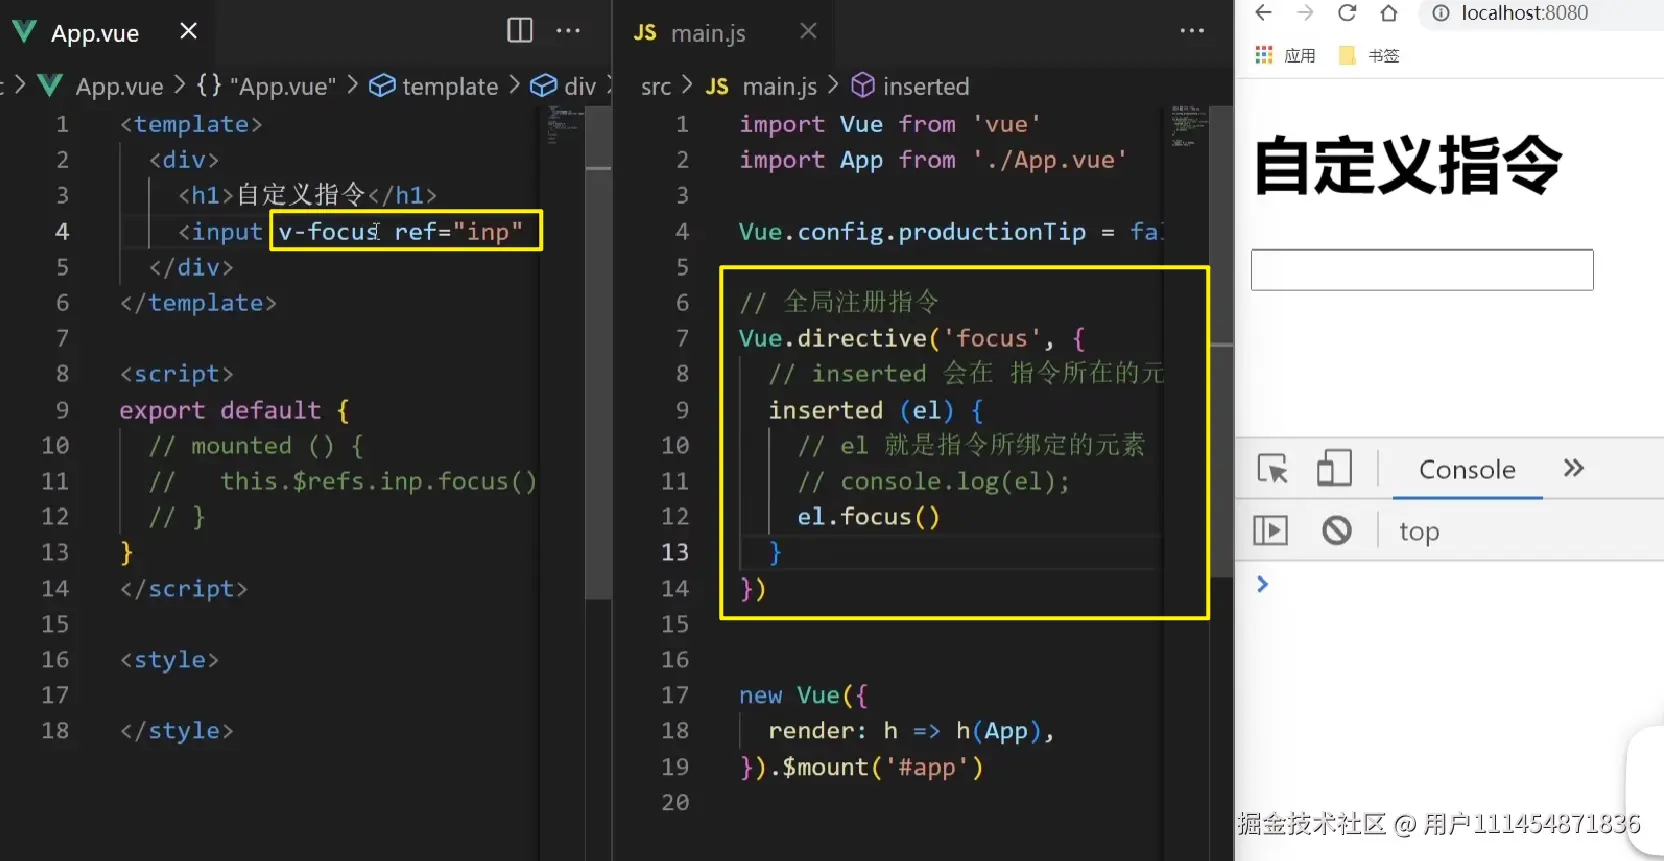Show more DevTools tabs chevron
The width and height of the screenshot is (1664, 861).
1574,468
